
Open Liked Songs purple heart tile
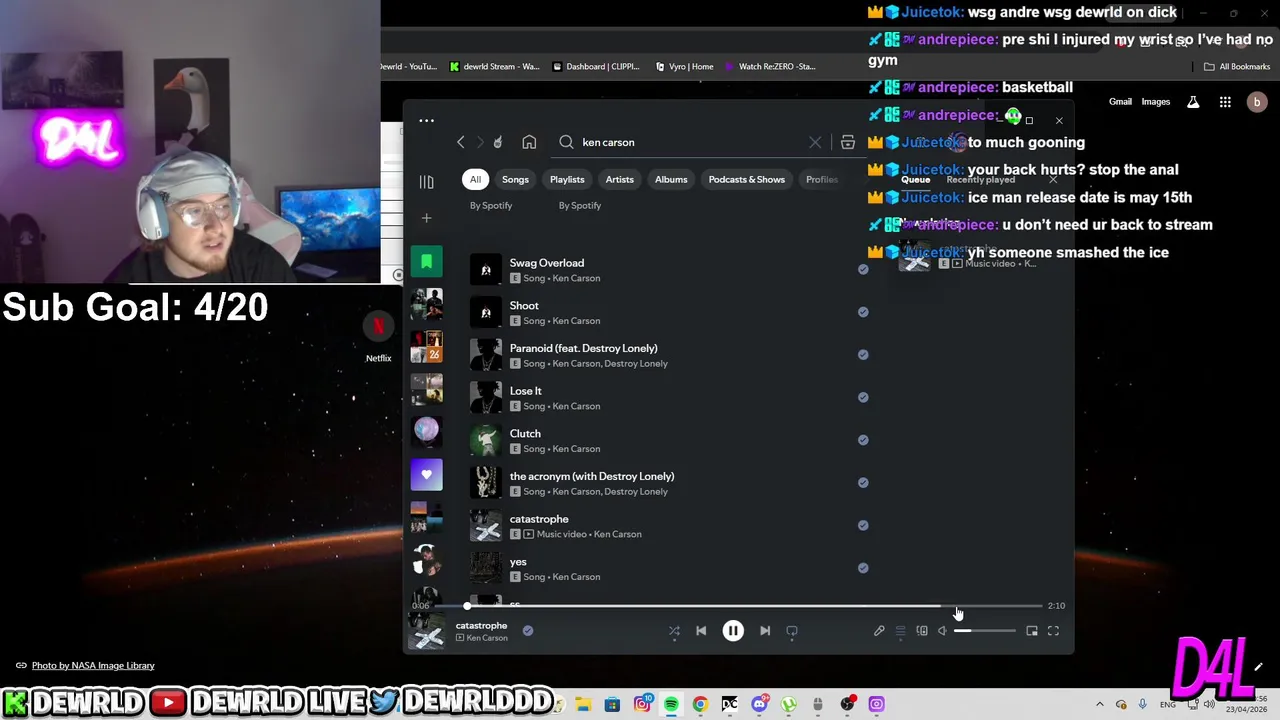(x=426, y=475)
